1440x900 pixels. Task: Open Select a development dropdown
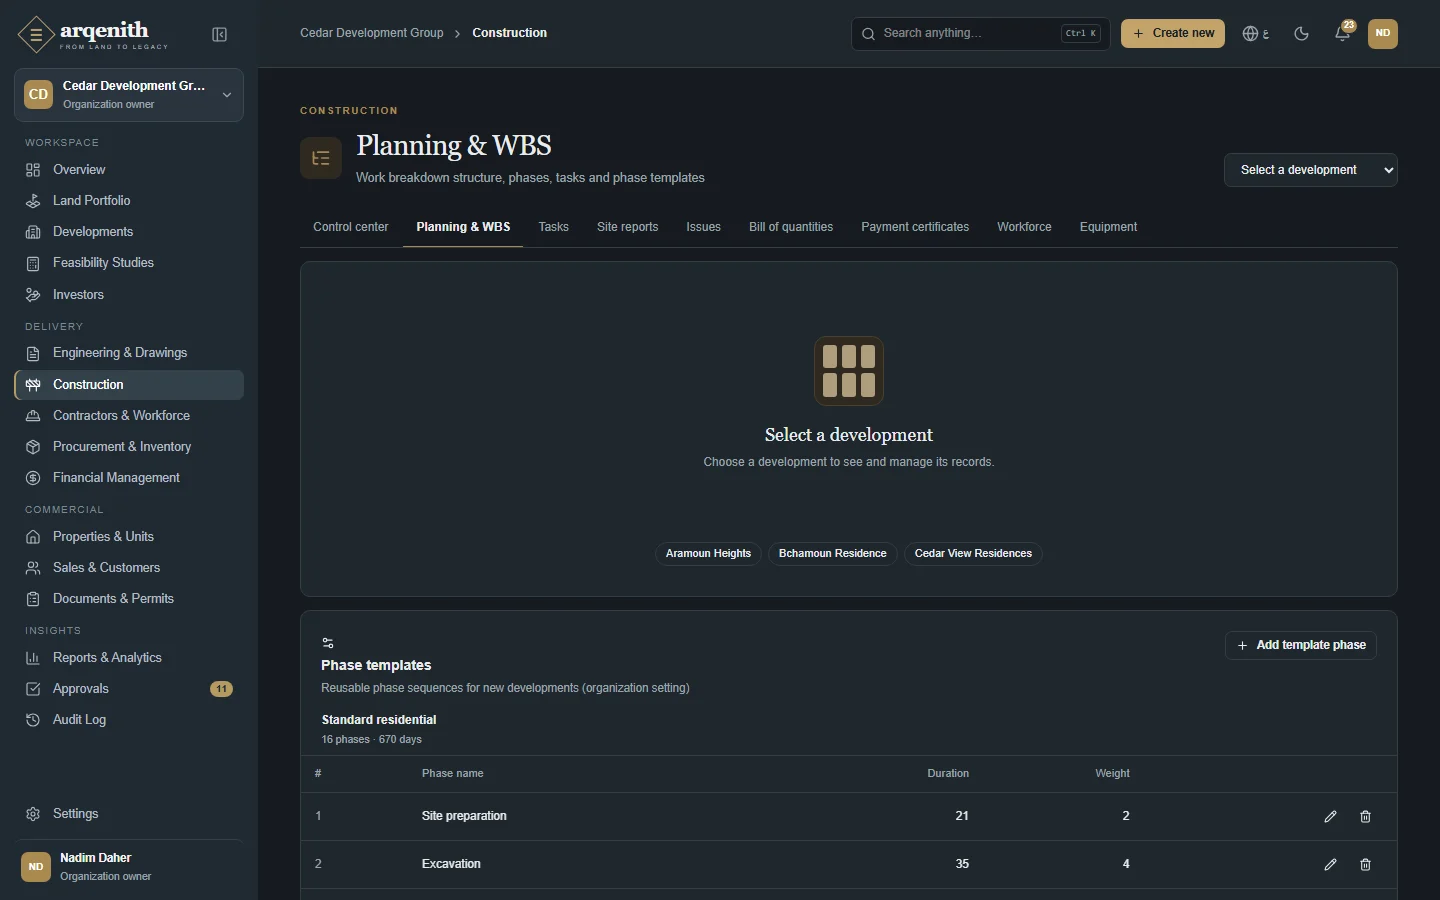tap(1311, 170)
